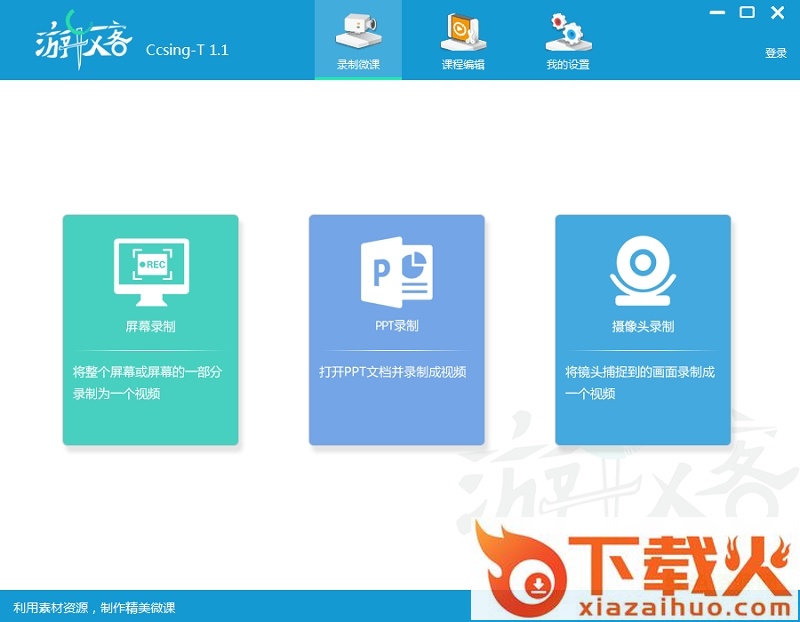Click the 屏幕录制 card title

tap(151, 327)
